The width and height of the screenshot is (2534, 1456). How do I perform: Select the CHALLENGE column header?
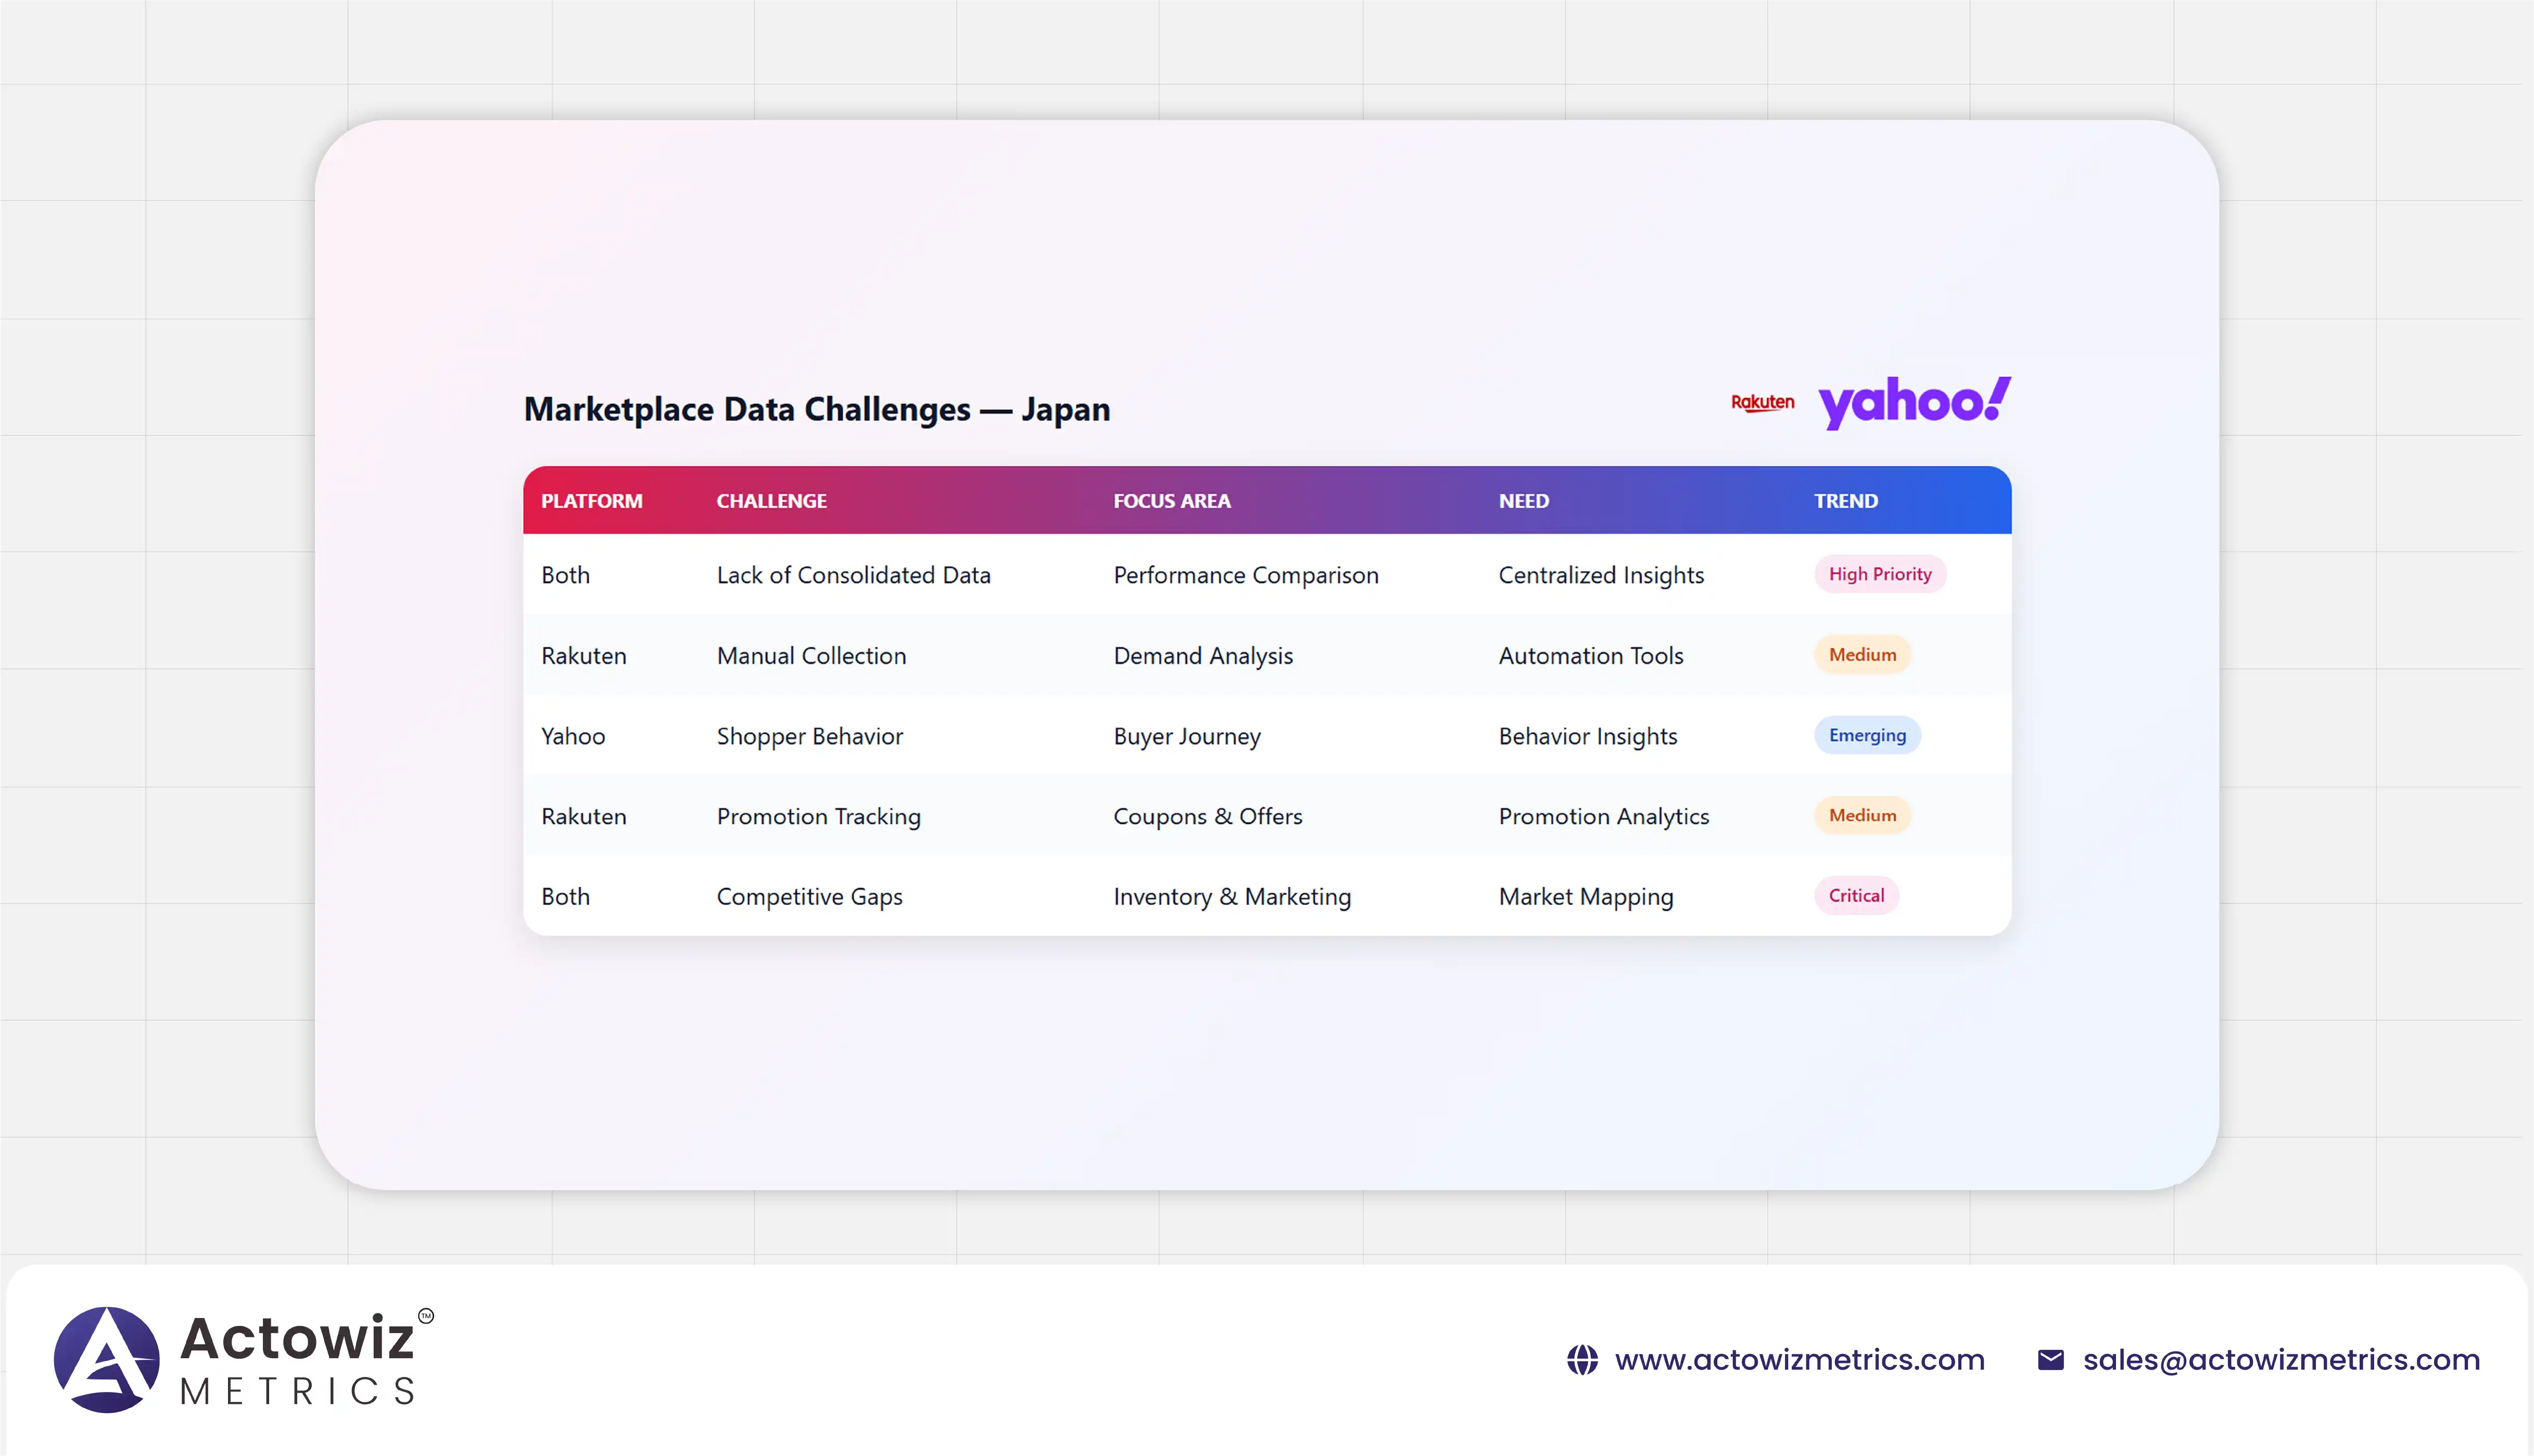(x=771, y=501)
